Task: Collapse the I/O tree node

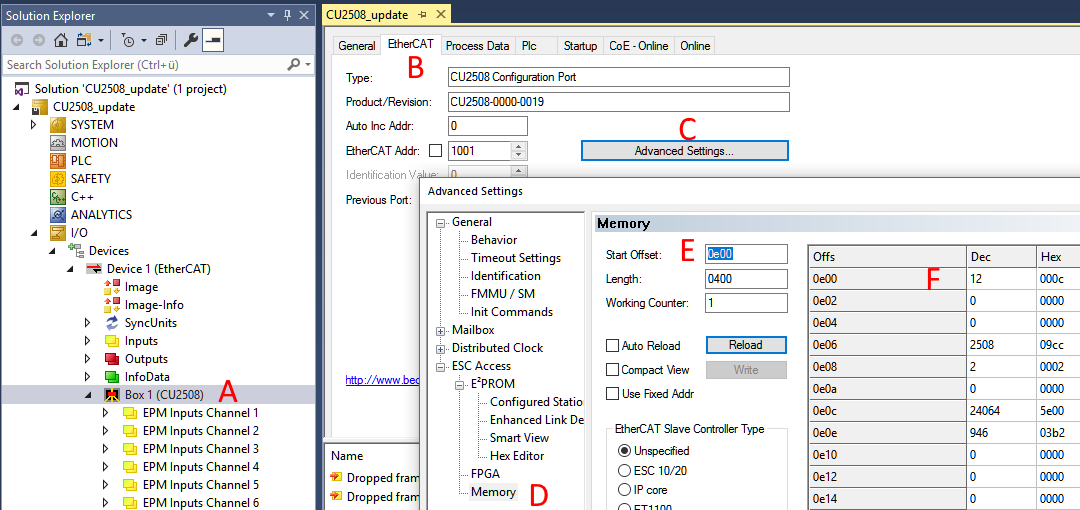Action: (x=34, y=233)
